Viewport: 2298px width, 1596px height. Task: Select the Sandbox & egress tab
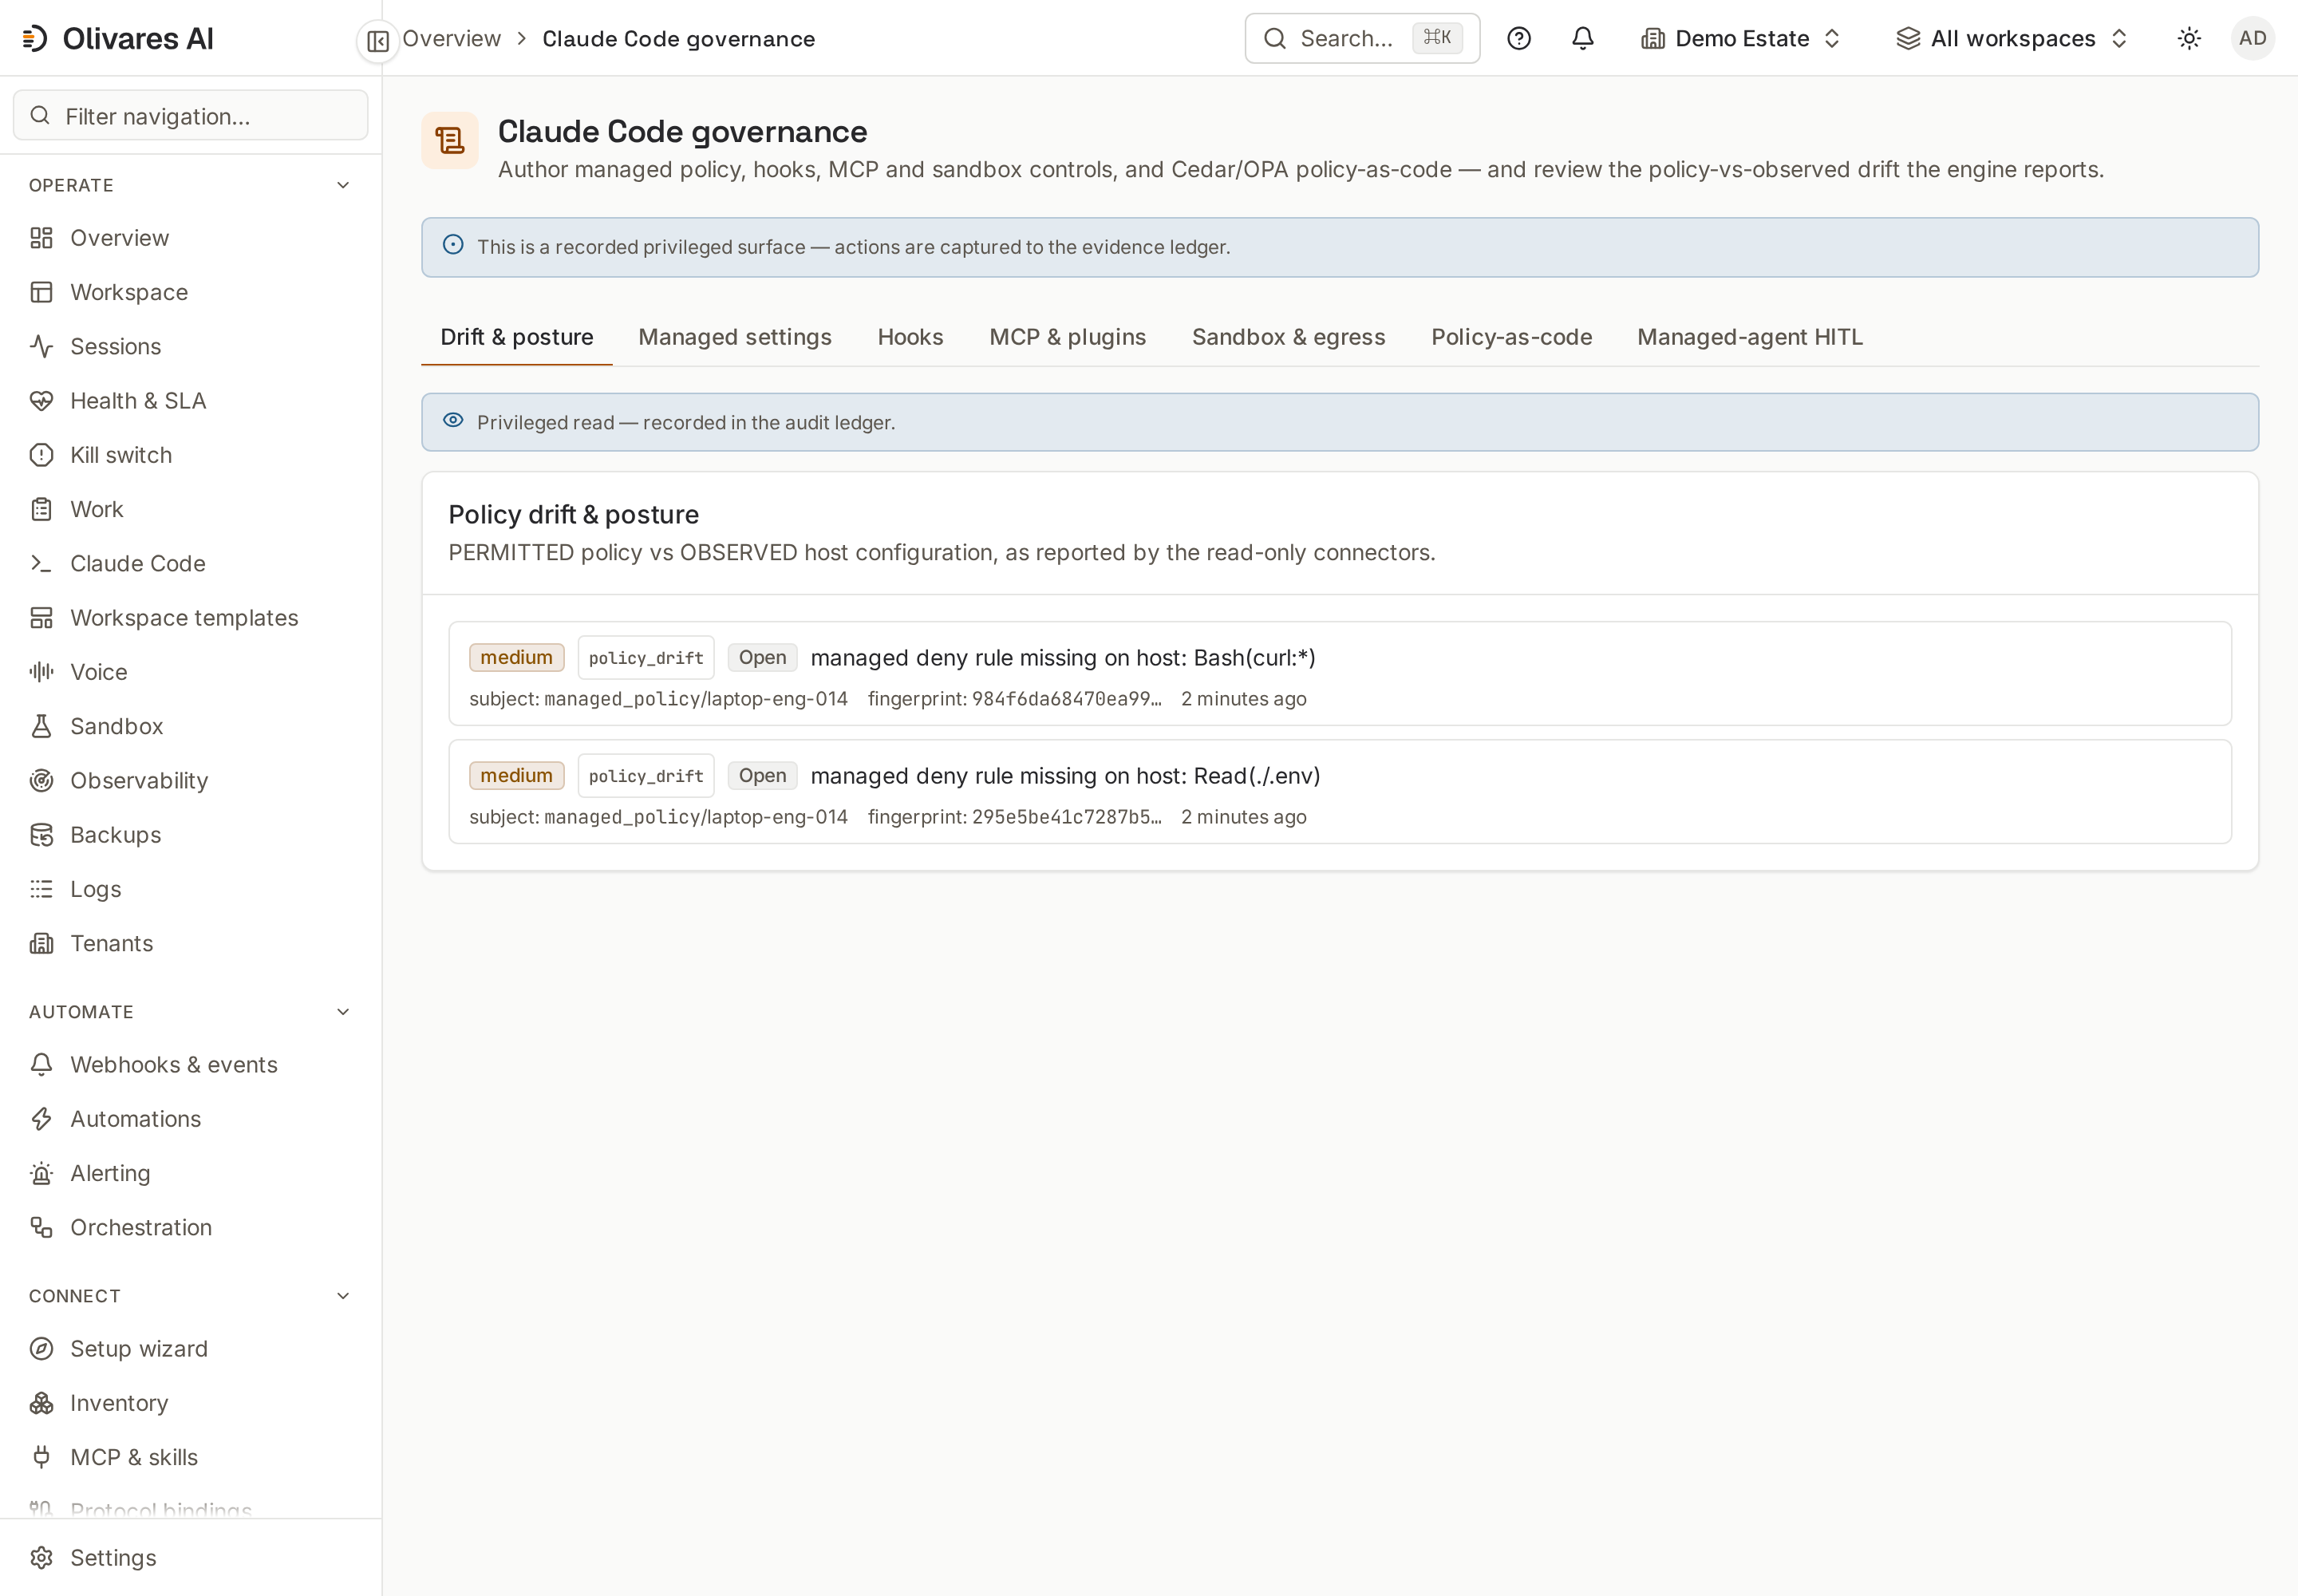(x=1288, y=337)
